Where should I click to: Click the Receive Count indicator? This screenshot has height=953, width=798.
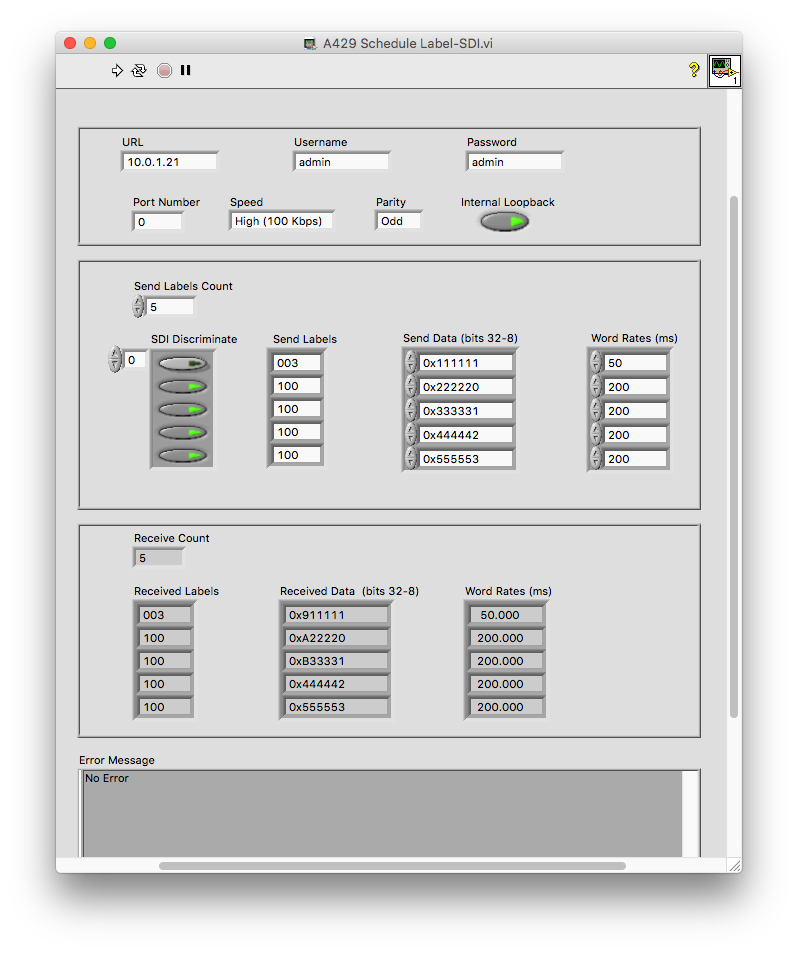(158, 558)
